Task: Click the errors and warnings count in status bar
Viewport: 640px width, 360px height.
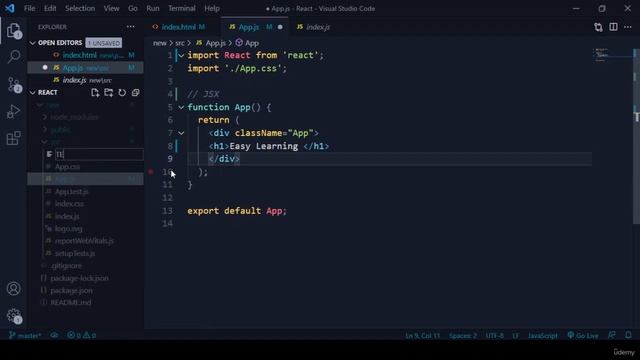Action: click(82, 336)
